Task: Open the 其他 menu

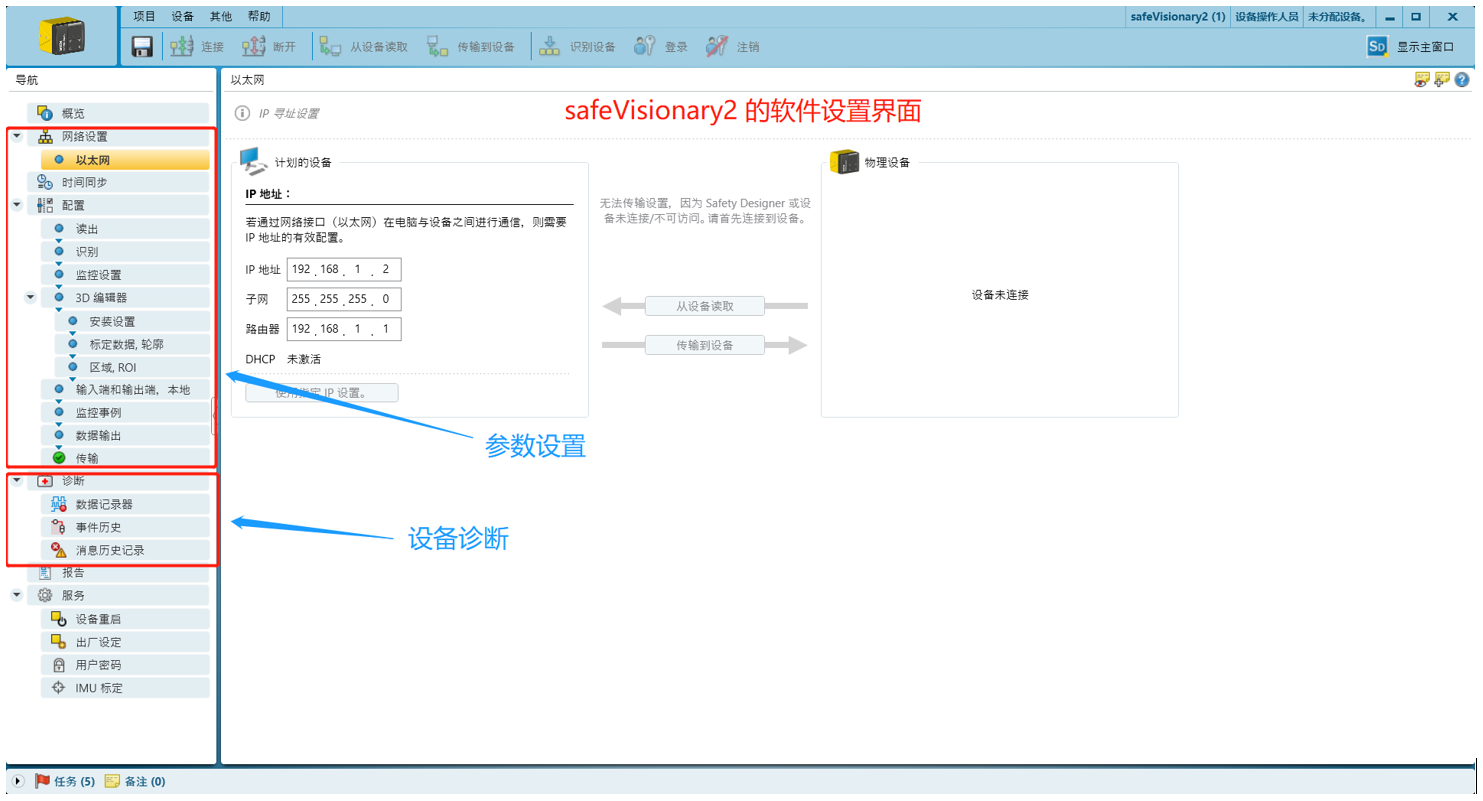Action: coord(221,16)
